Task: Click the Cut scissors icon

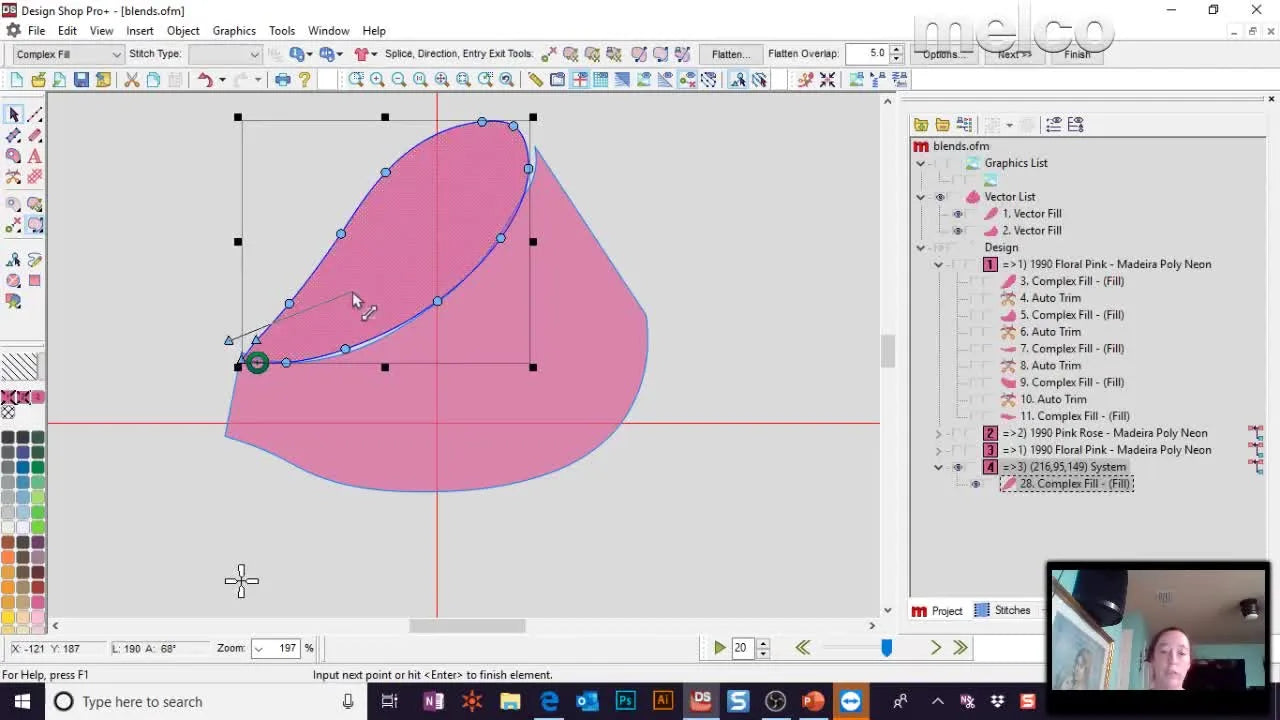Action: click(x=131, y=80)
